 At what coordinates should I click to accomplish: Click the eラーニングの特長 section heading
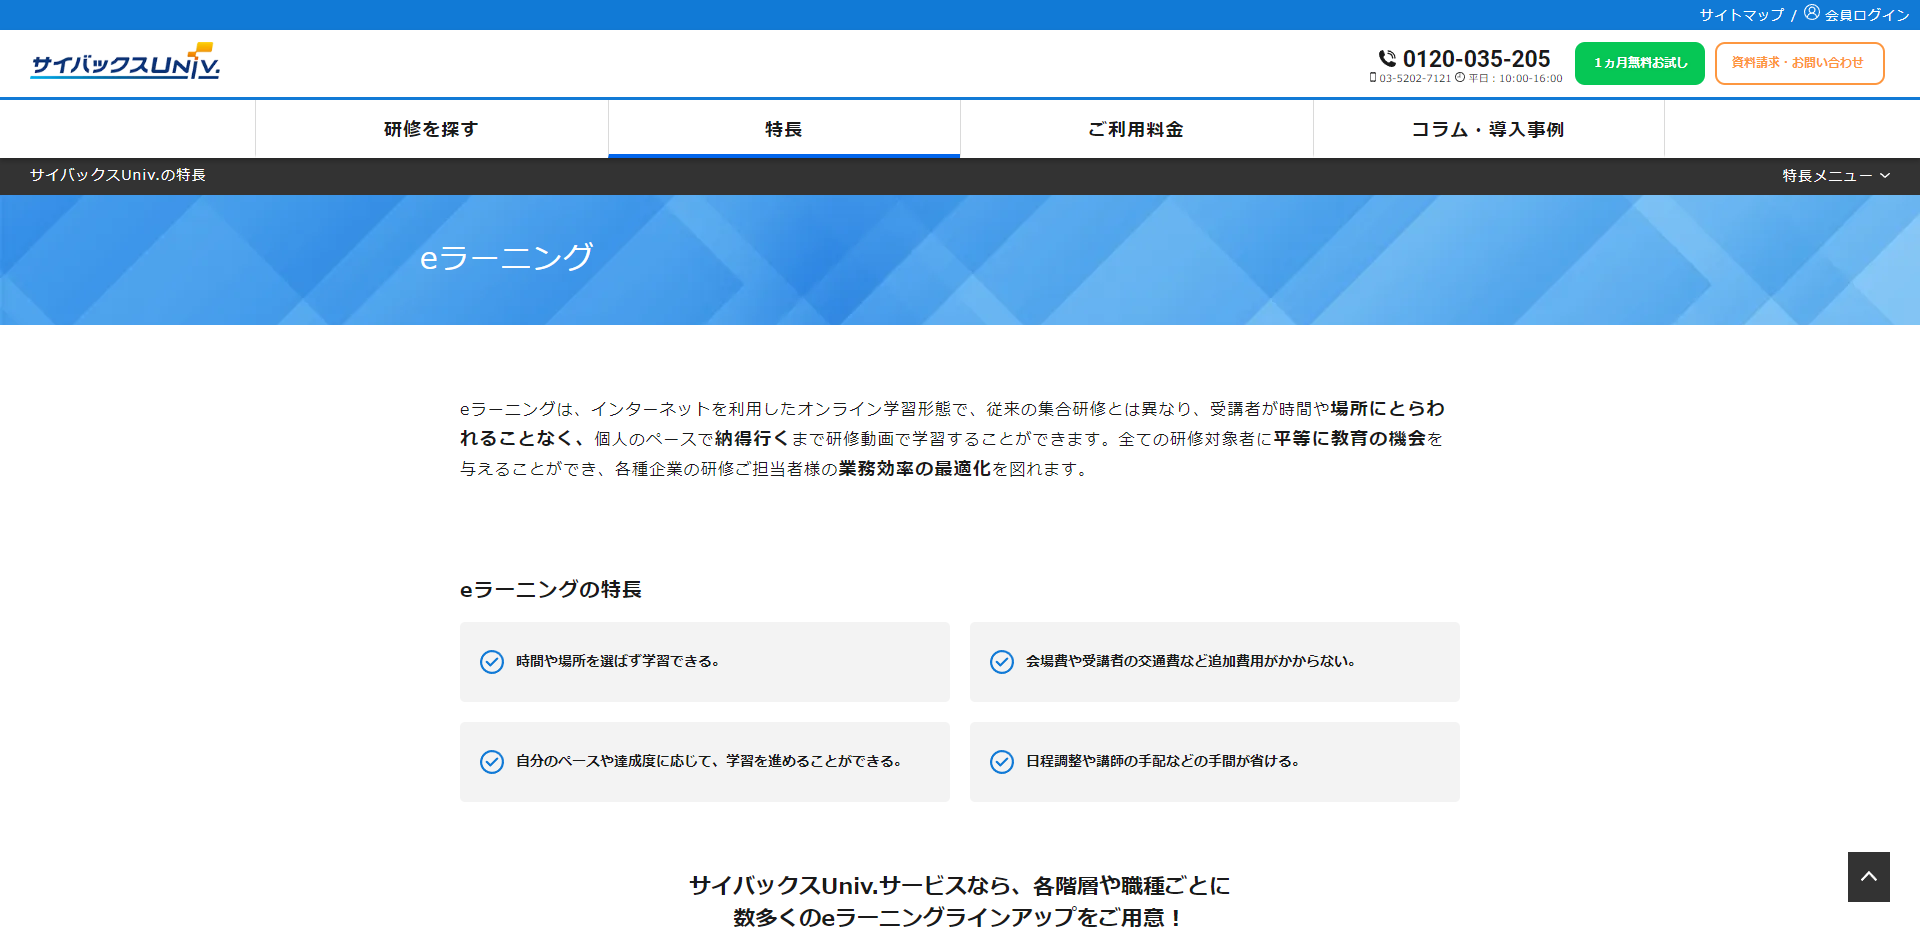pyautogui.click(x=551, y=590)
